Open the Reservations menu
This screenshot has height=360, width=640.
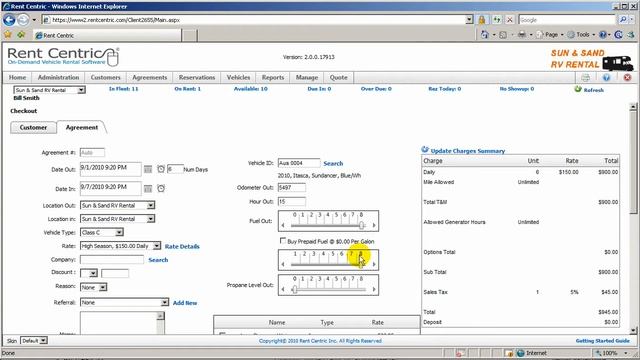(x=197, y=78)
